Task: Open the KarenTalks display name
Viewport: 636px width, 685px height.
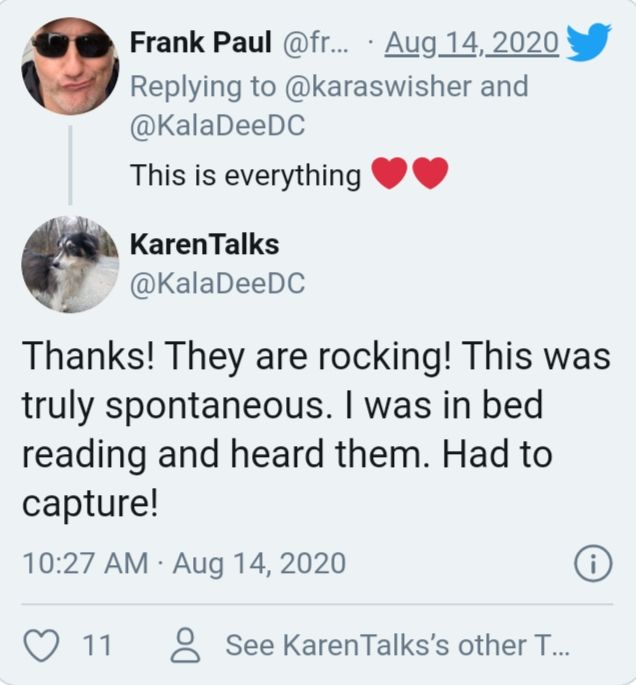Action: [x=204, y=243]
